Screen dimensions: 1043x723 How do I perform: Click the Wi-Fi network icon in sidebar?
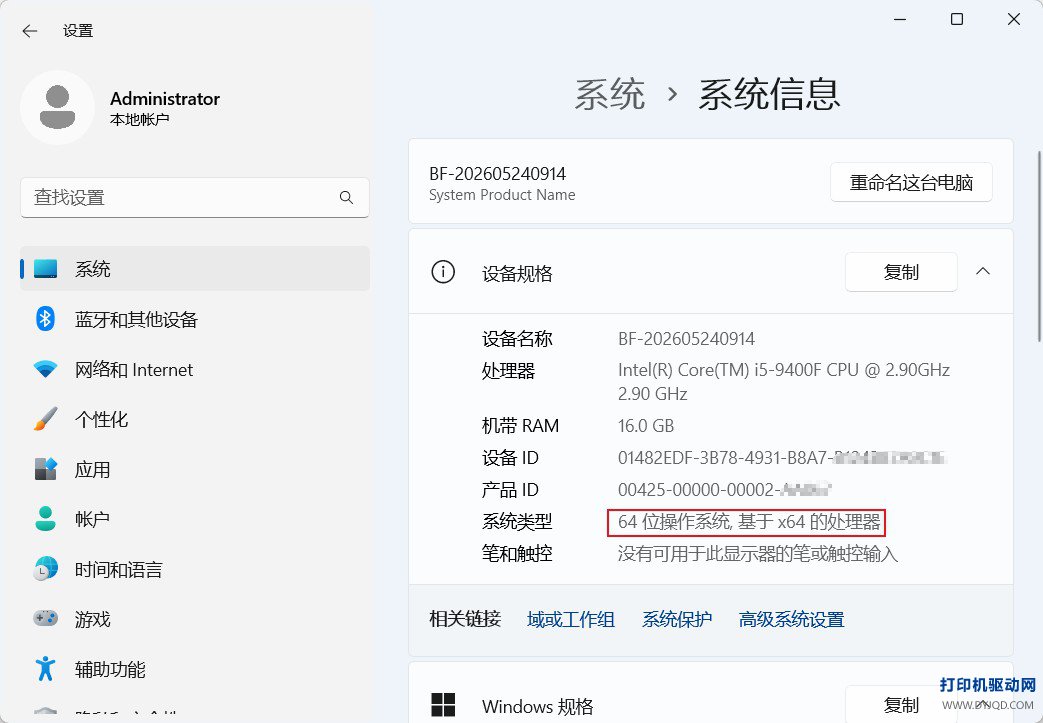pyautogui.click(x=45, y=369)
